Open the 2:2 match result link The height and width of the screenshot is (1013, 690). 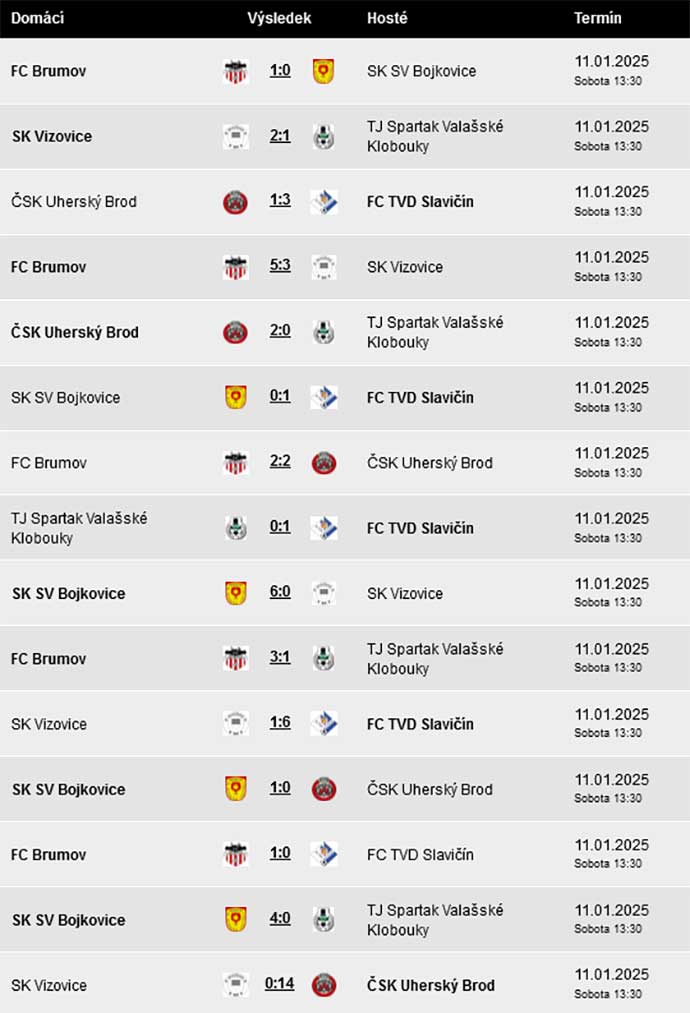[x=280, y=461]
